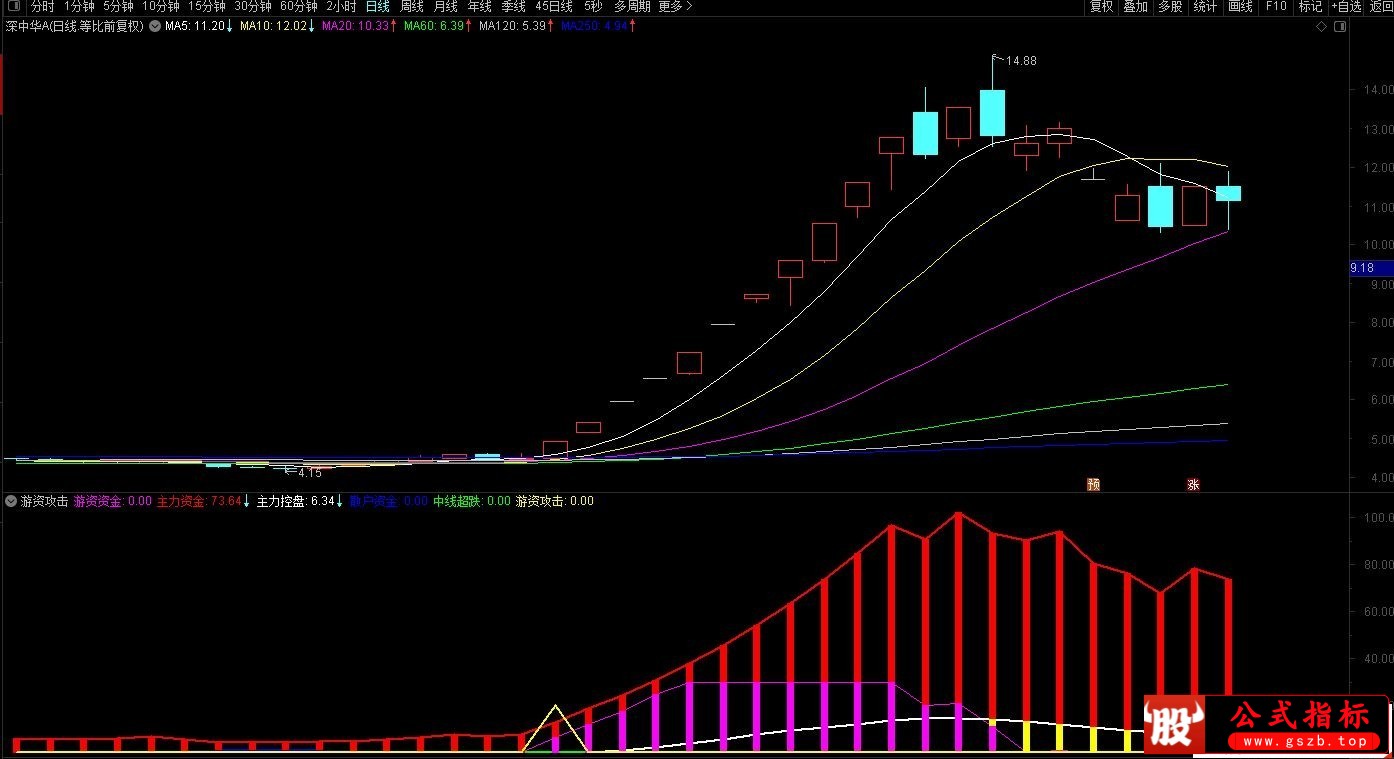1394x759 pixels.
Task: Click the 返回 back button
Action: (1380, 6)
